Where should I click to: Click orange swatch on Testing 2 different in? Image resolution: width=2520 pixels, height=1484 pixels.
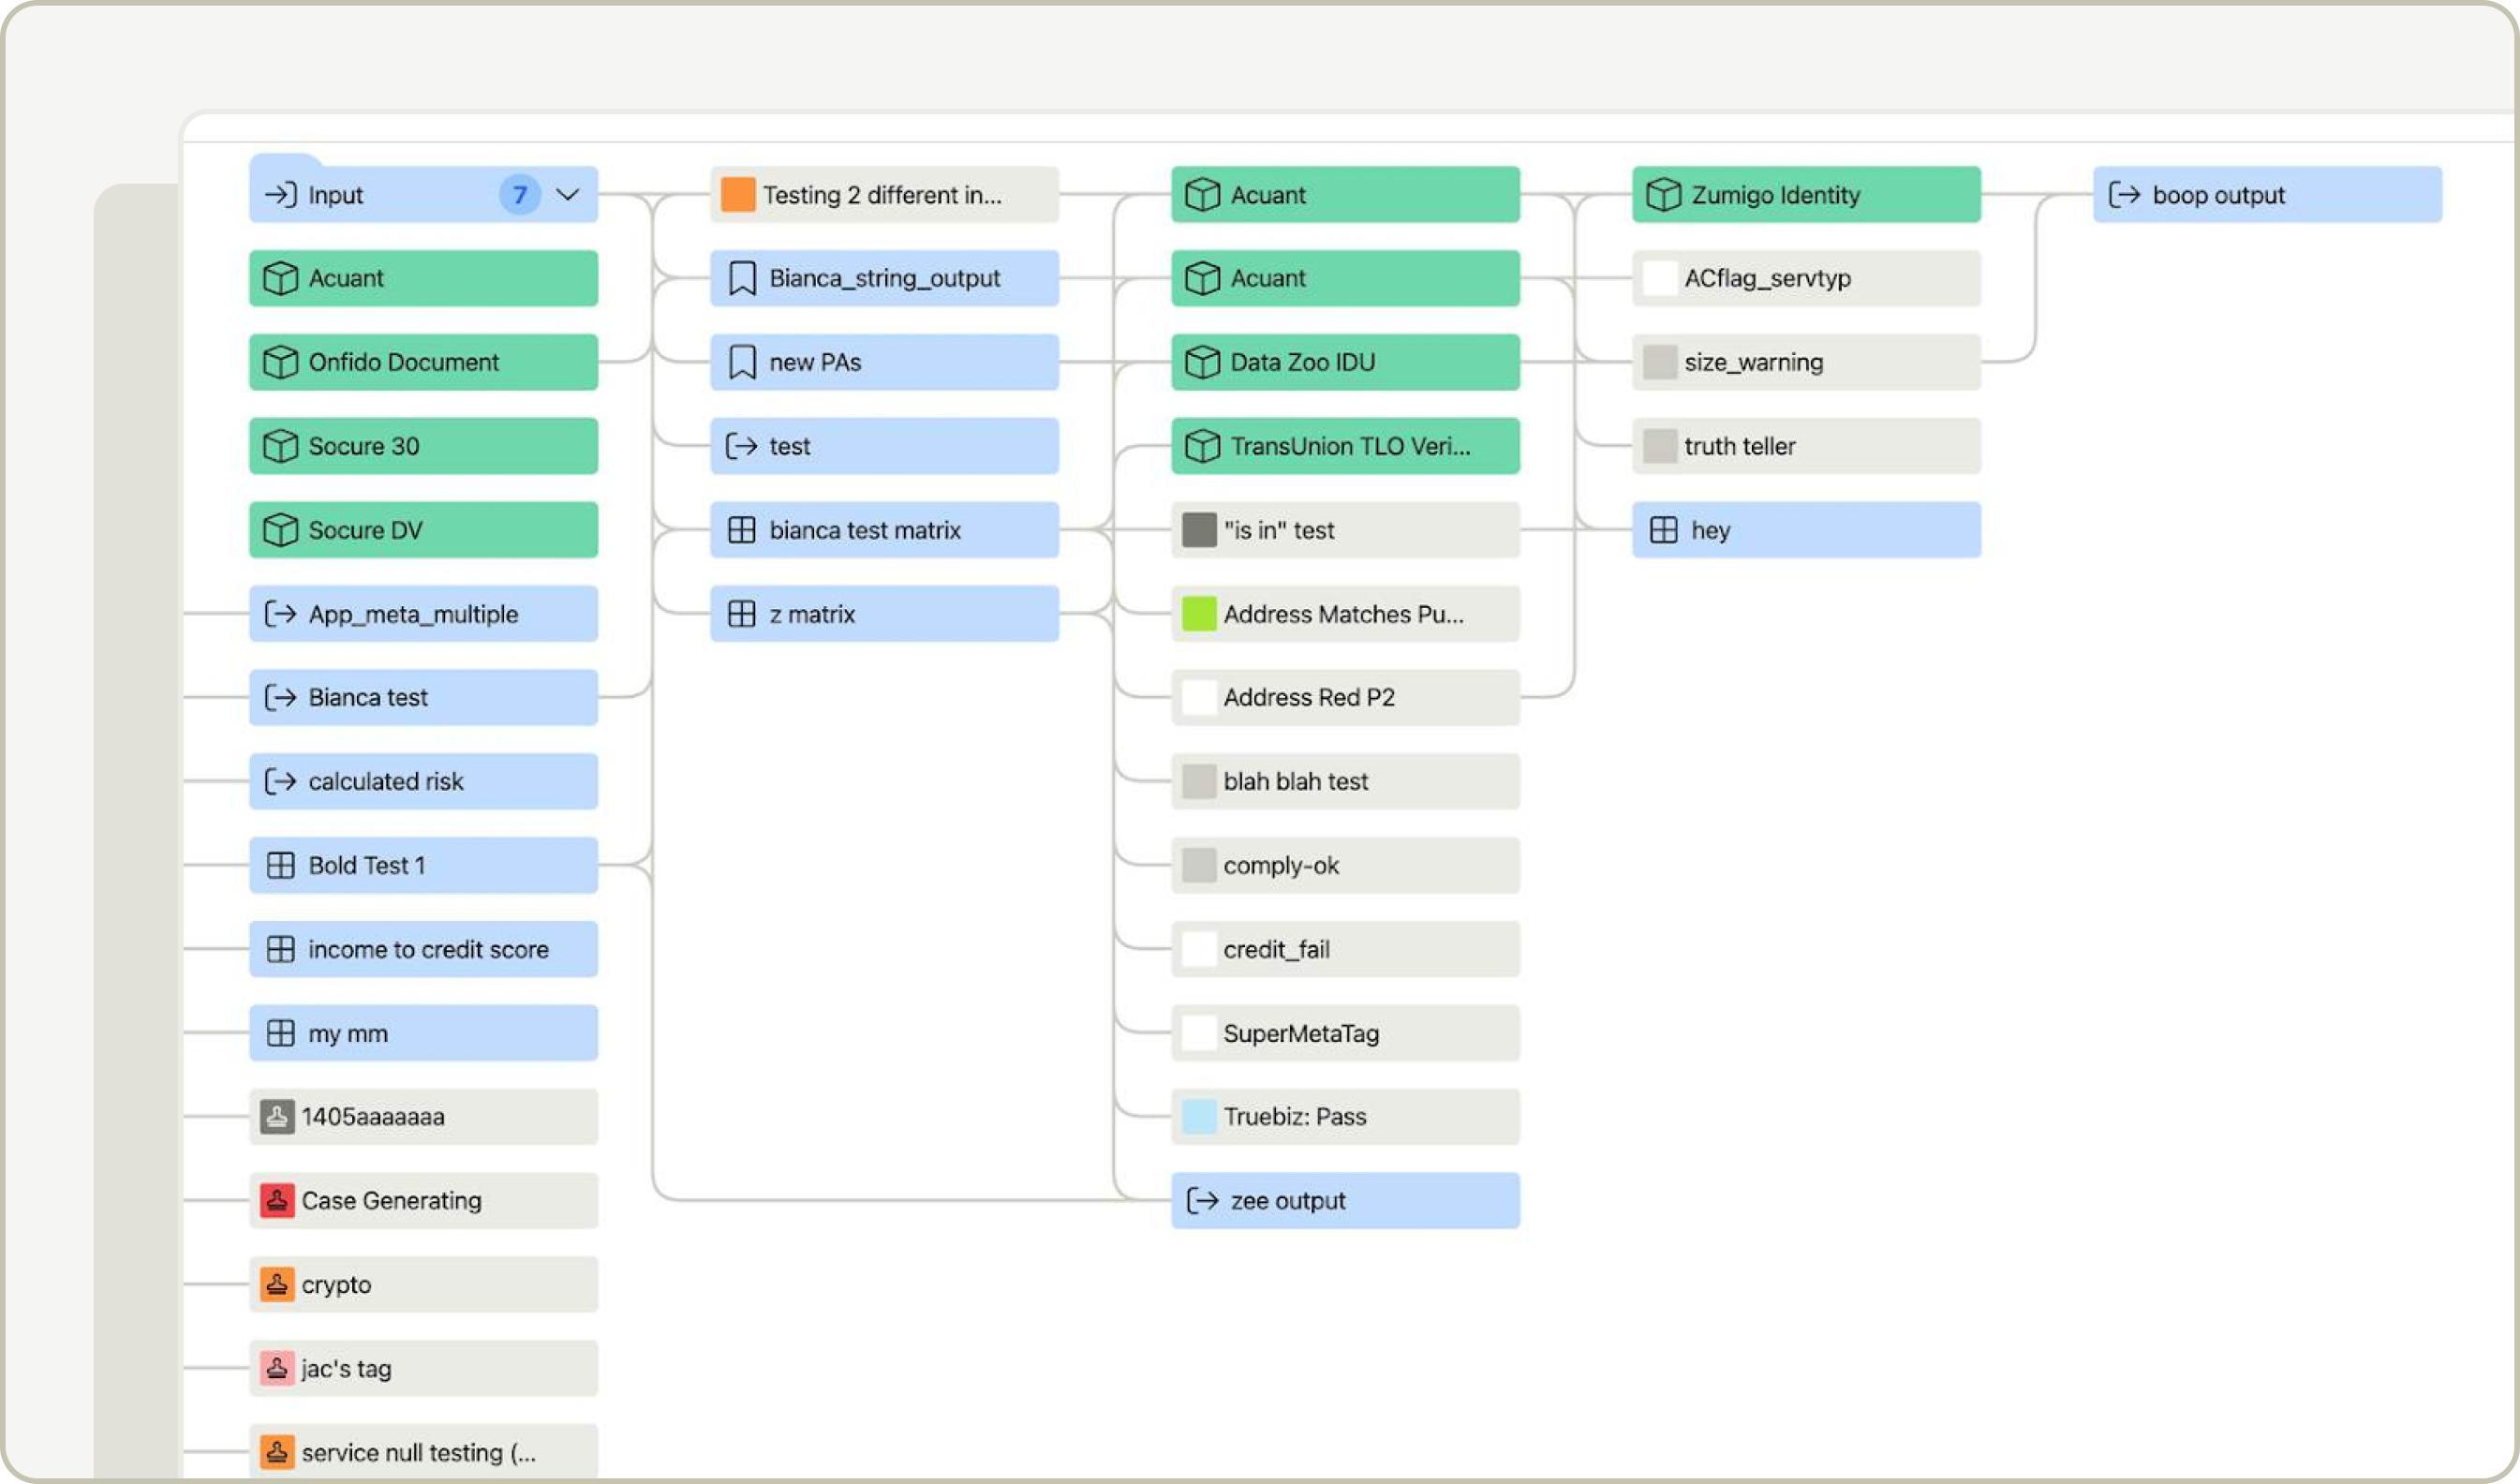click(738, 194)
